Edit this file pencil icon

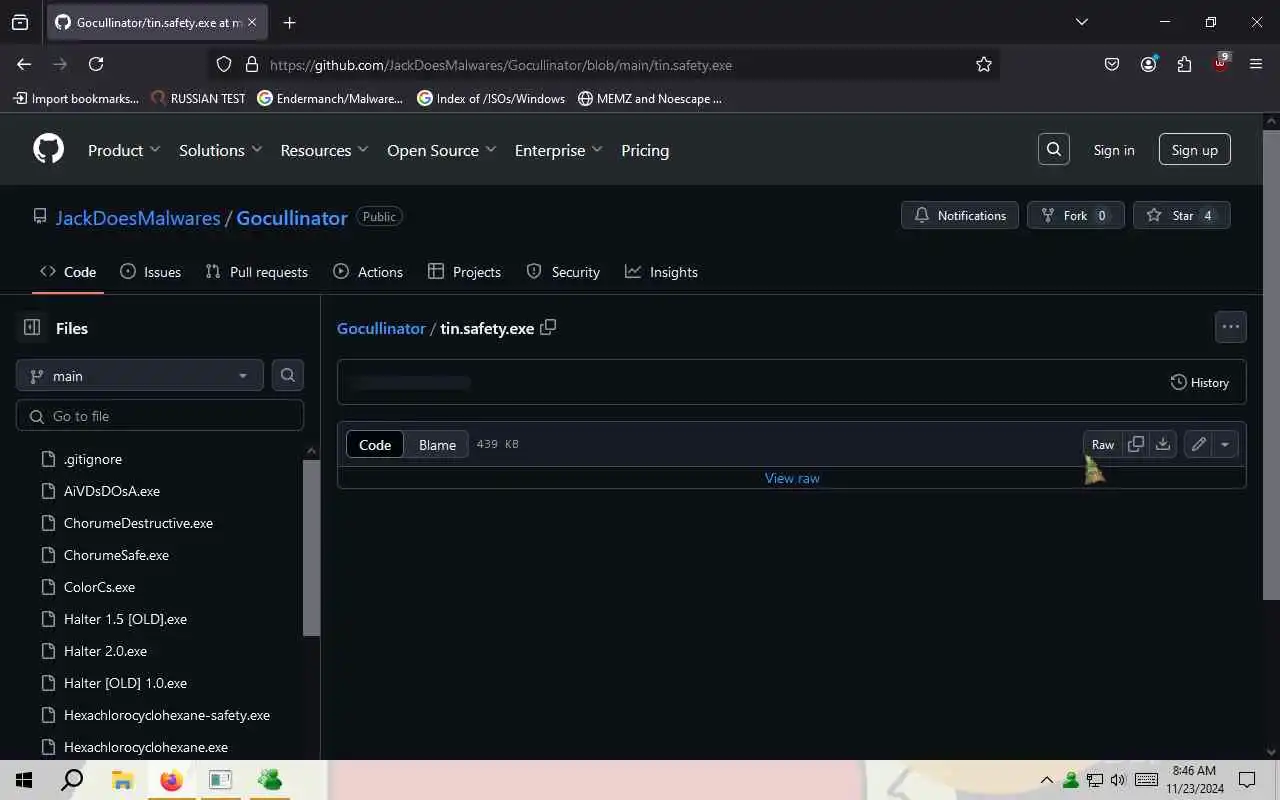coord(1198,445)
